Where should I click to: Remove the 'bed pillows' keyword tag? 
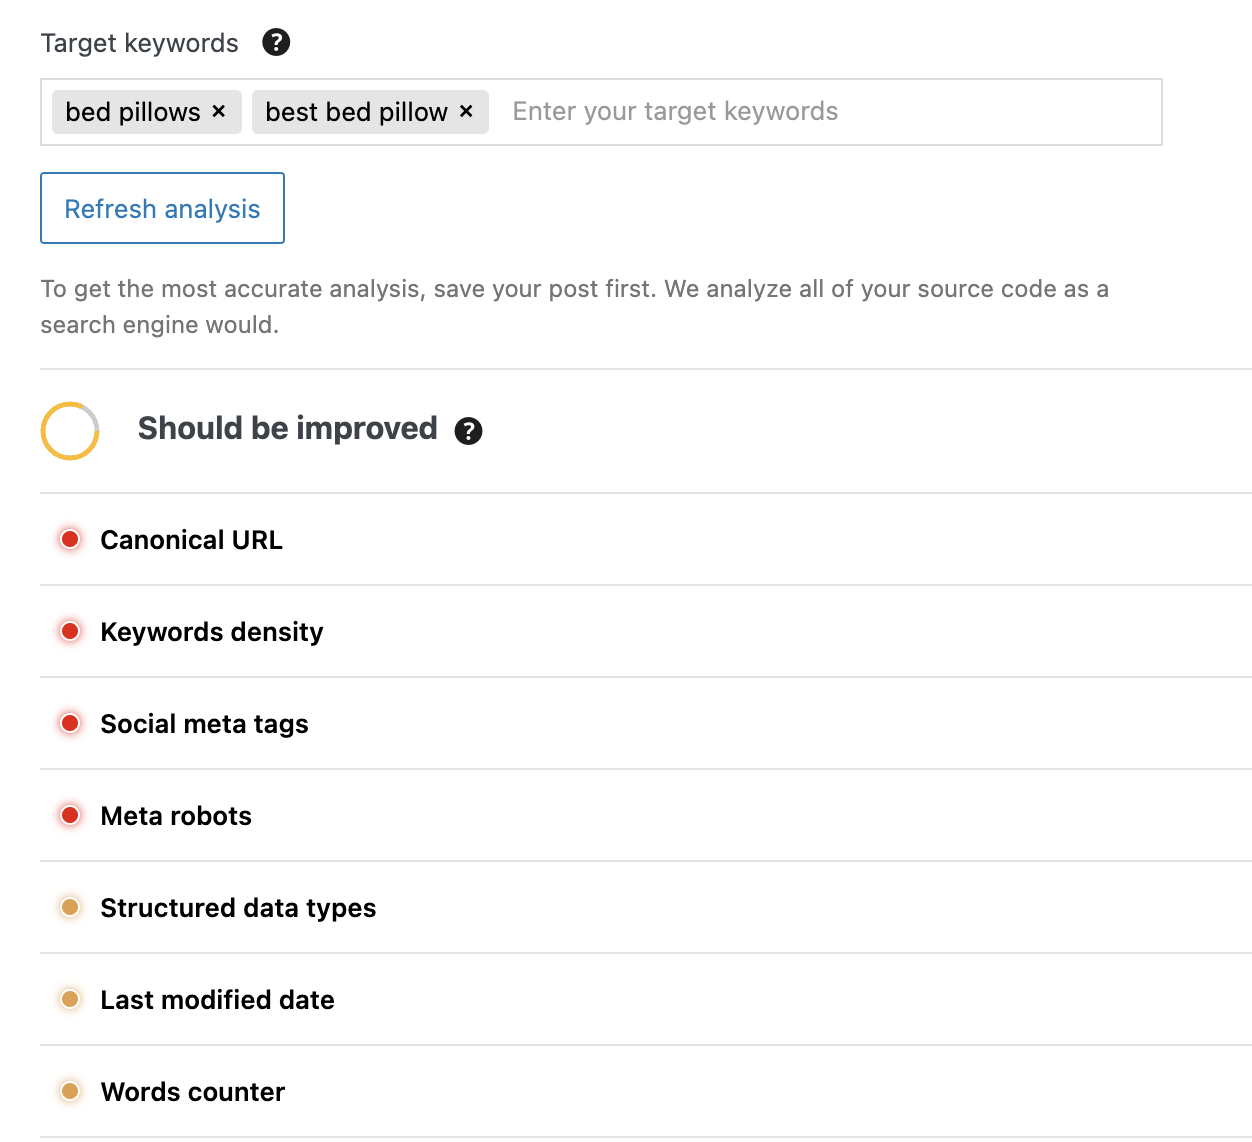219,111
